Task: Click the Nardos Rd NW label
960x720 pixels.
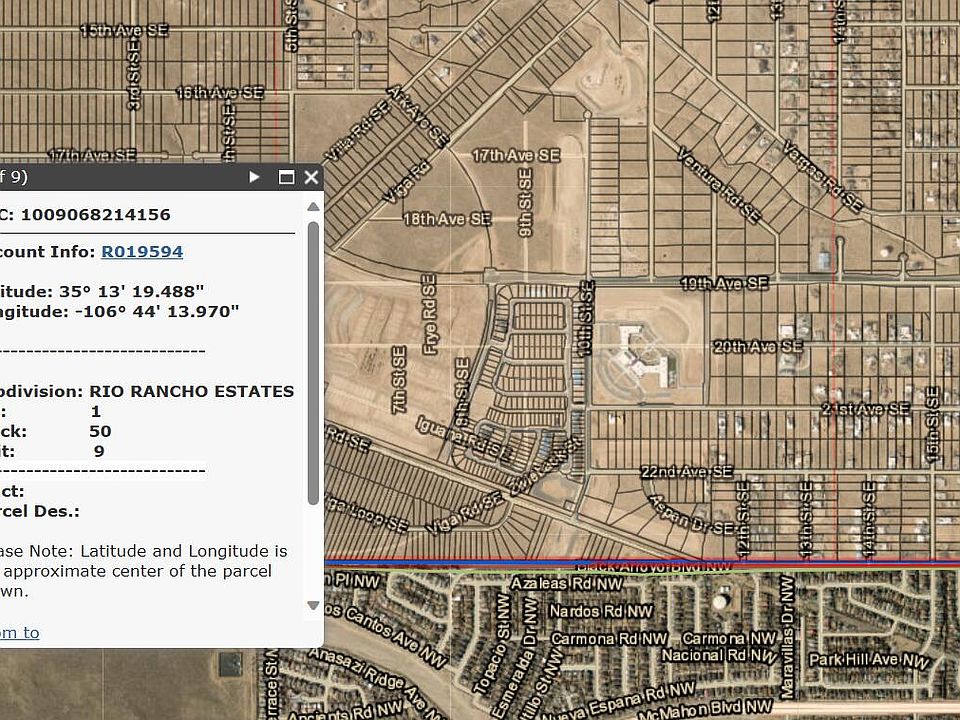Action: 601,611
